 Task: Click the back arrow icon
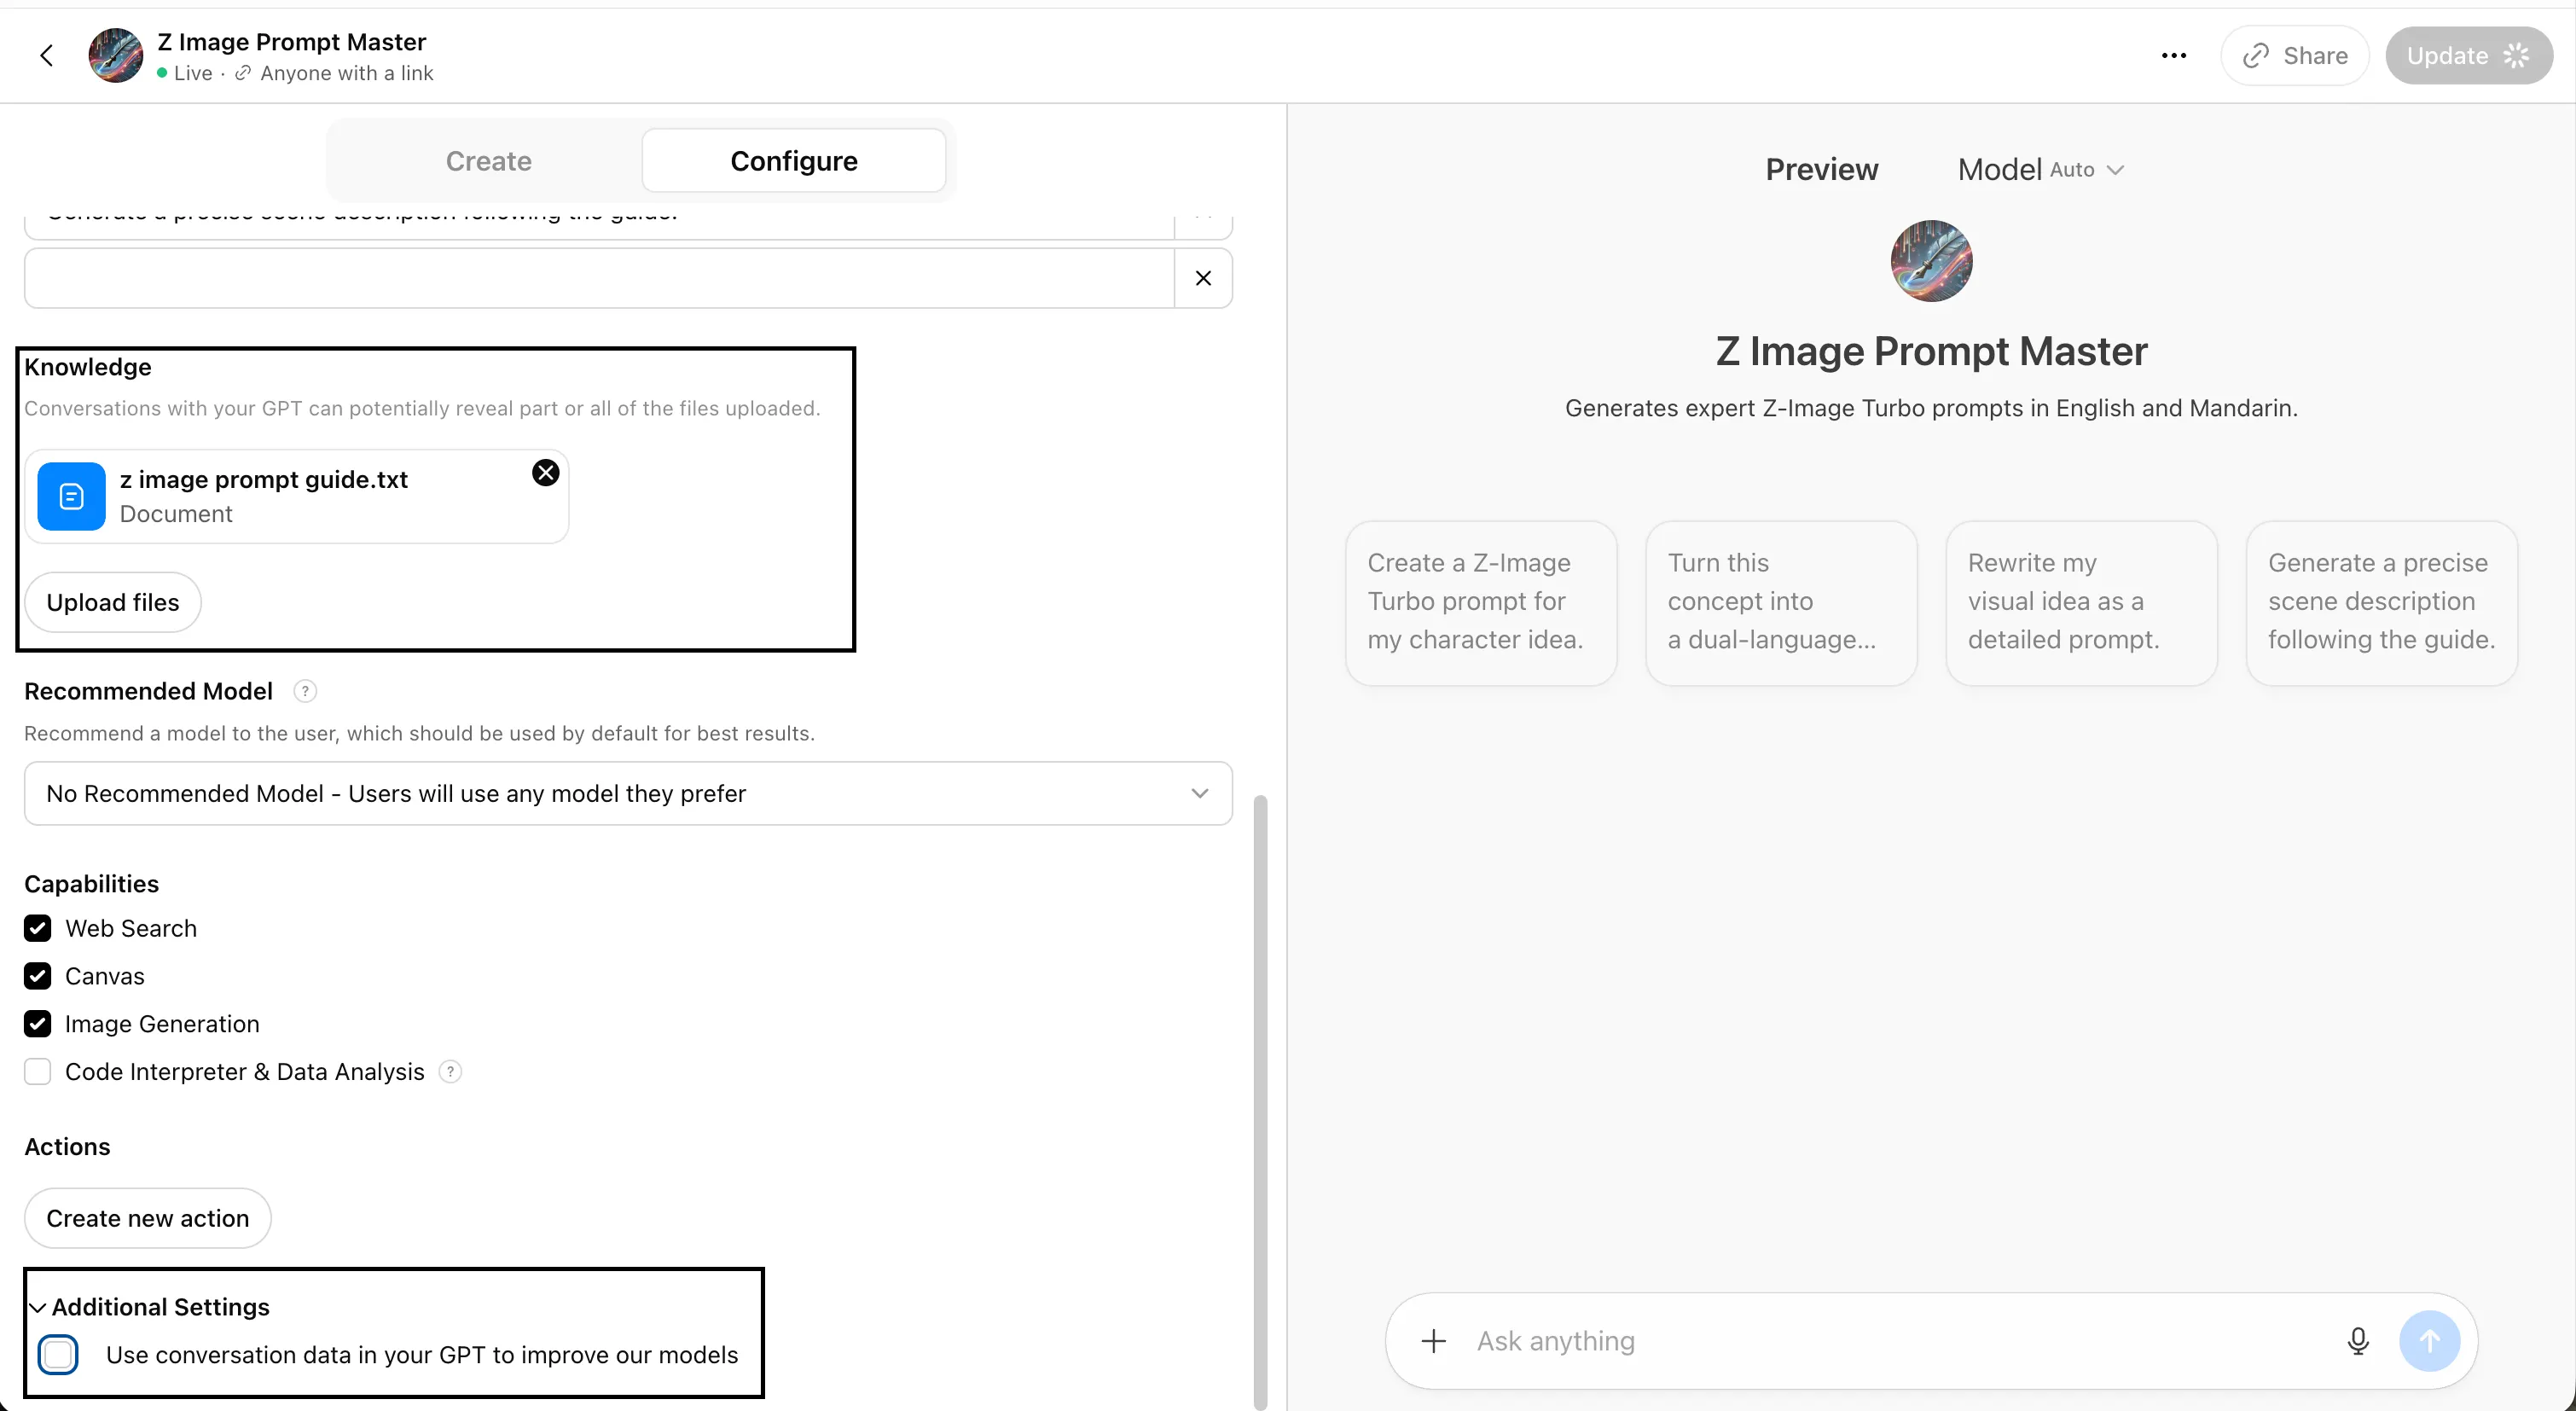pyautogui.click(x=46, y=56)
